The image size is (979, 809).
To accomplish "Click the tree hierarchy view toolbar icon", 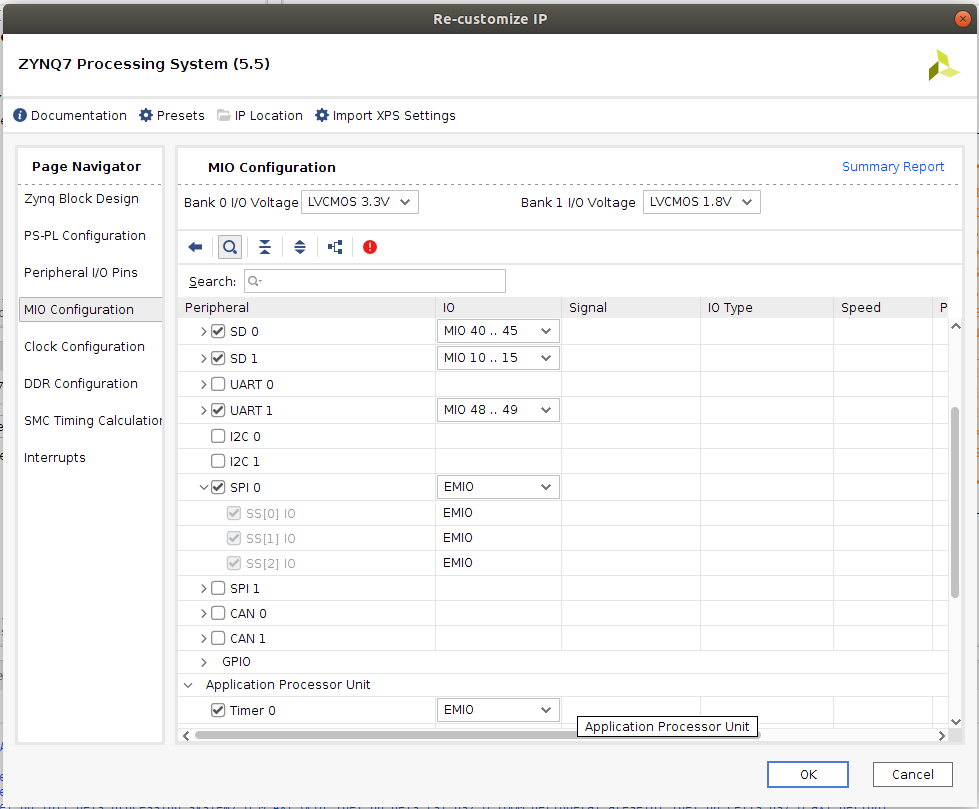I will tap(335, 247).
